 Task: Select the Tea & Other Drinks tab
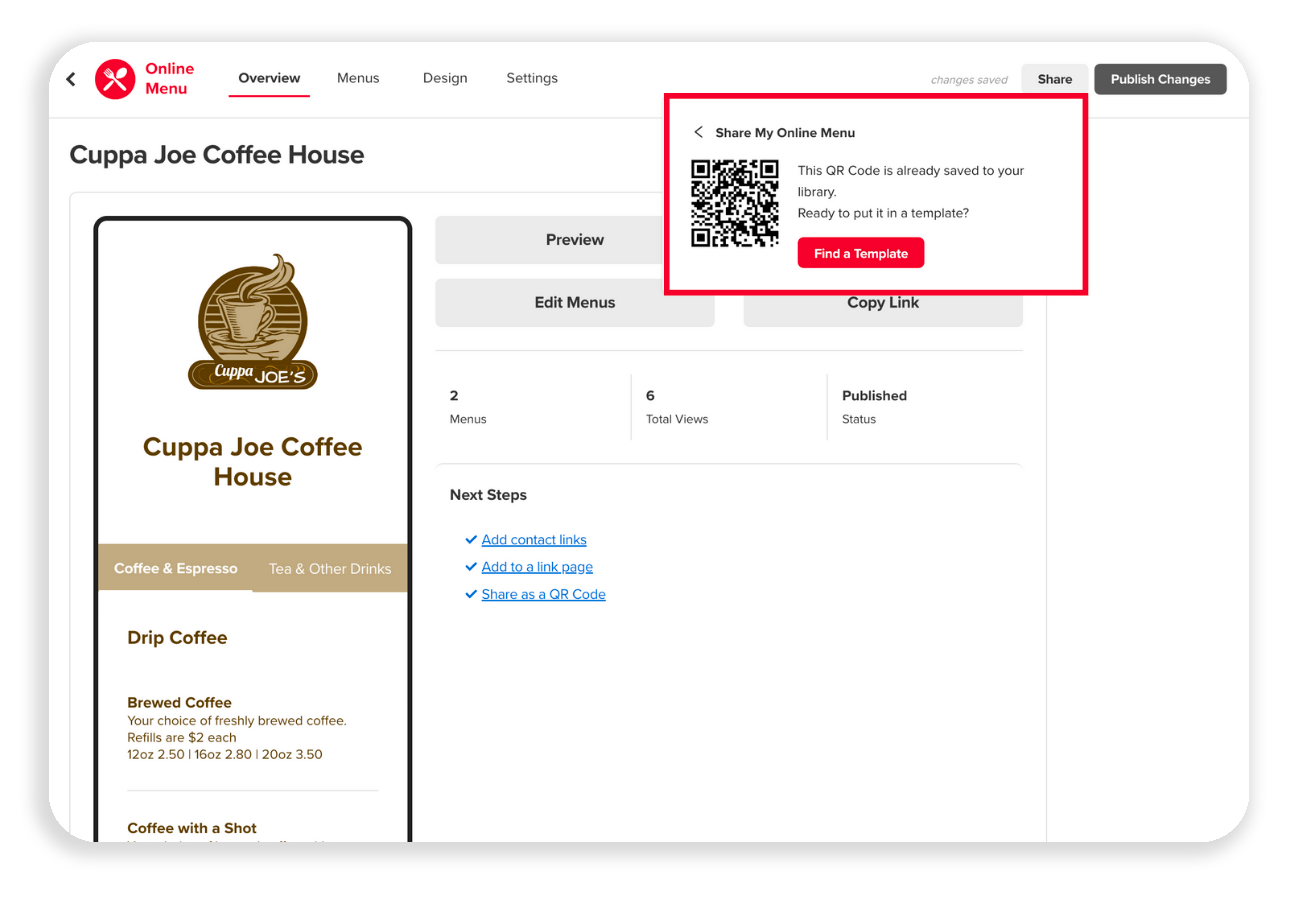coord(330,568)
